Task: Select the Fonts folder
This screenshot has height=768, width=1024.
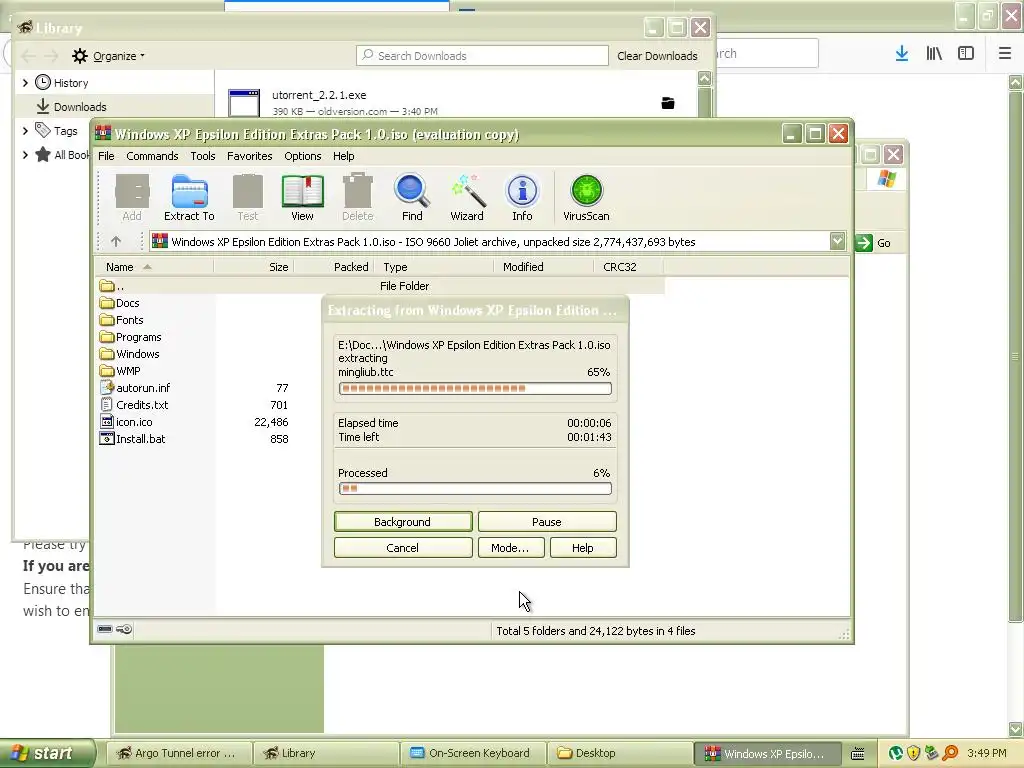Action: pyautogui.click(x=121, y=320)
